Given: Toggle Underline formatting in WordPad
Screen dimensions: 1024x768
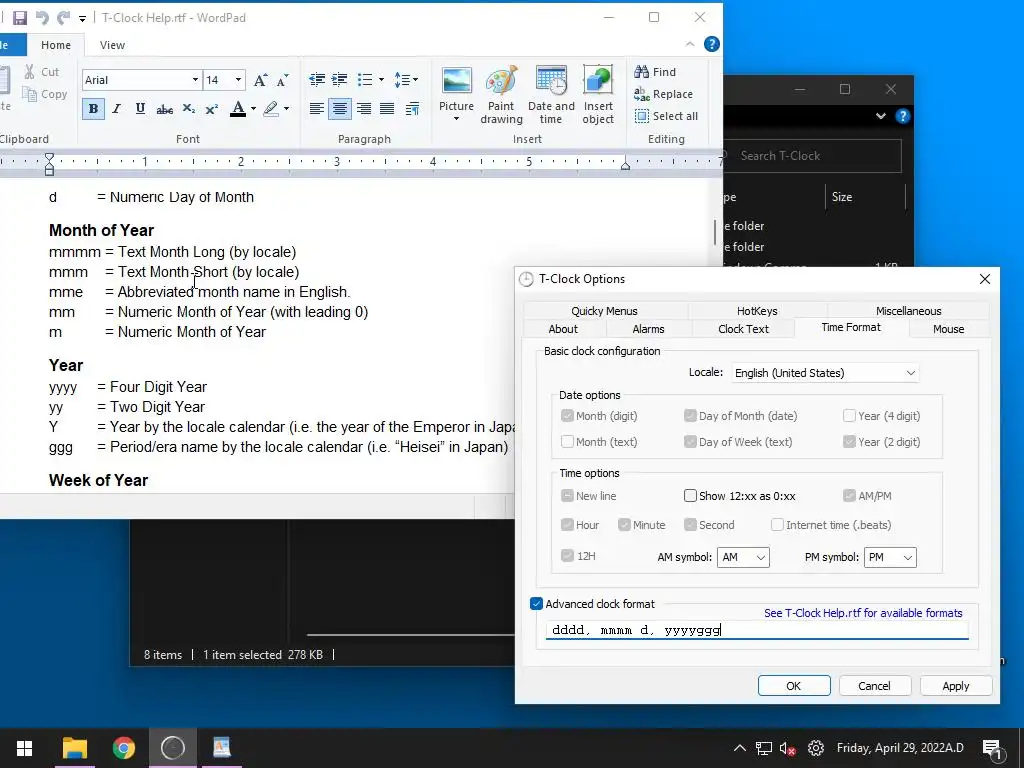Looking at the screenshot, I should 140,108.
